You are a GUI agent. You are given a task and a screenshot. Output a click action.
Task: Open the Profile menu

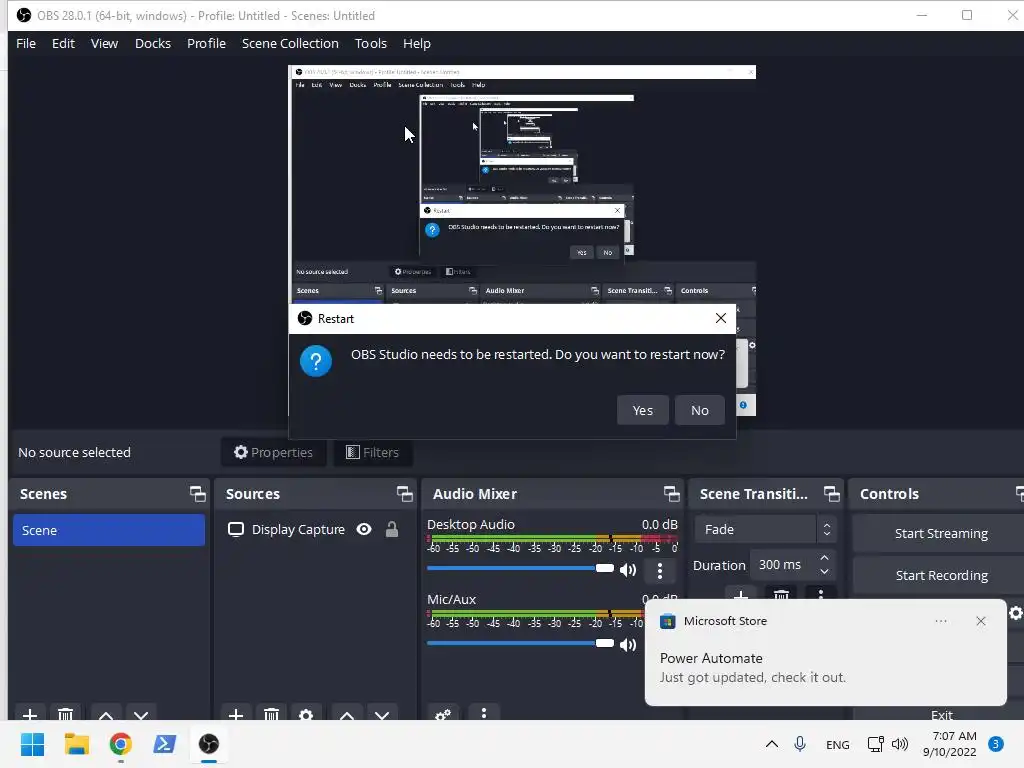[x=206, y=43]
